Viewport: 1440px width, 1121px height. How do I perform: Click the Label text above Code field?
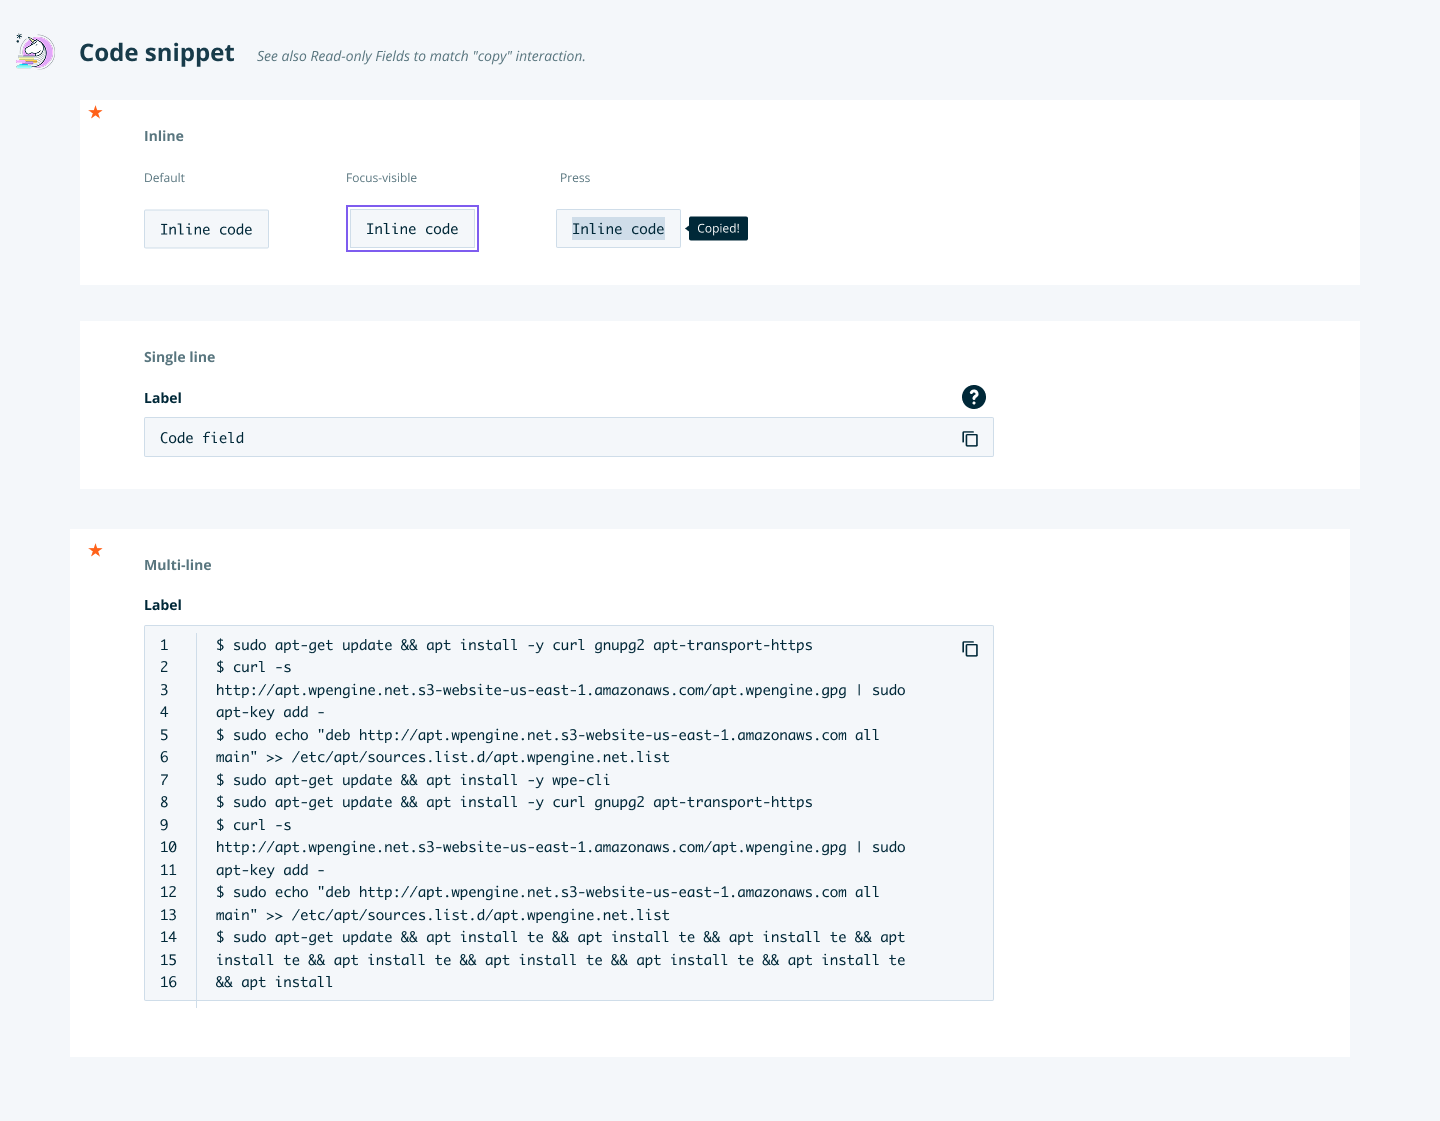[163, 398]
